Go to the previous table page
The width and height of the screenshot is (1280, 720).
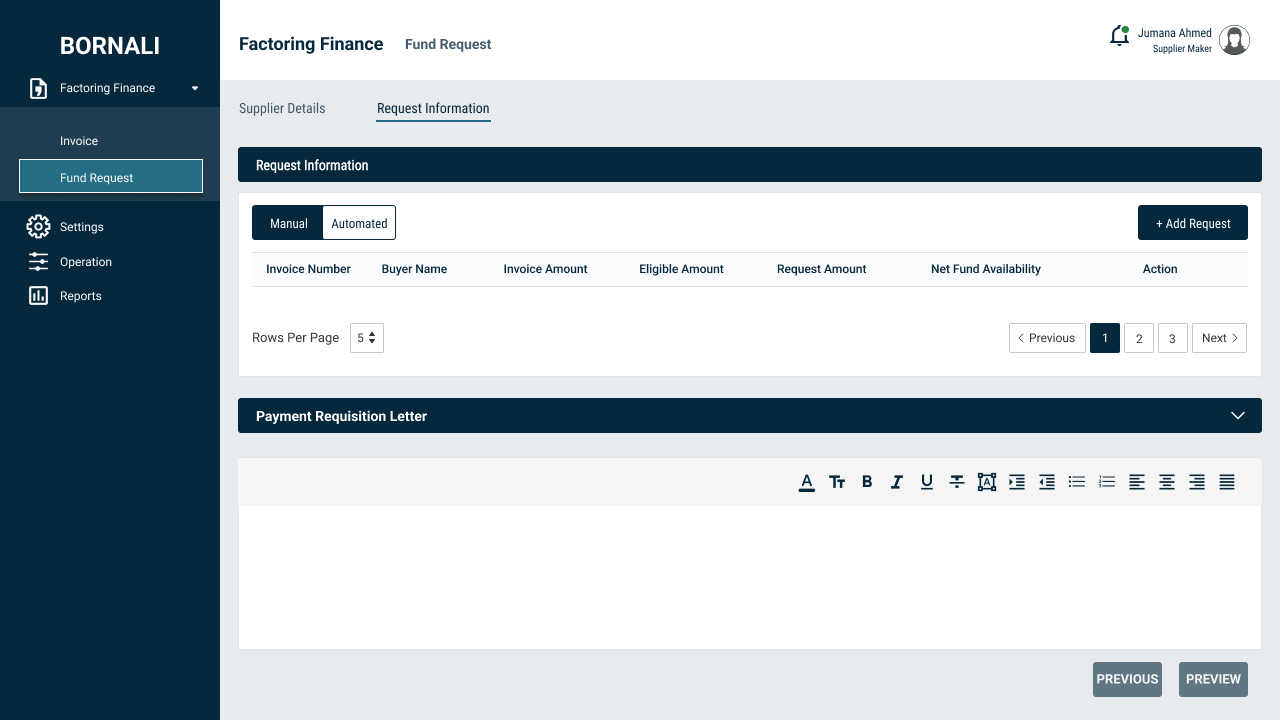tap(1047, 338)
